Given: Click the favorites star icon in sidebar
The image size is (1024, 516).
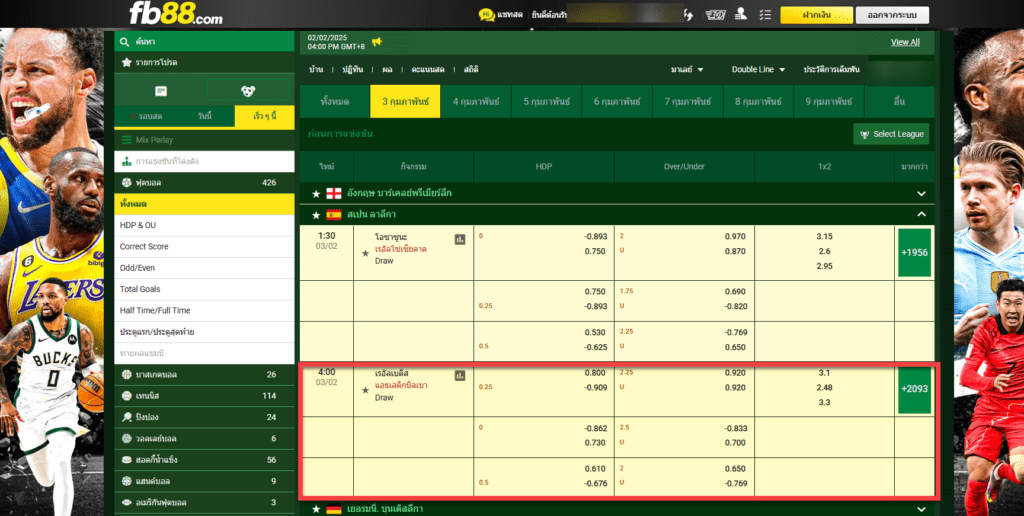Looking at the screenshot, I should (126, 63).
